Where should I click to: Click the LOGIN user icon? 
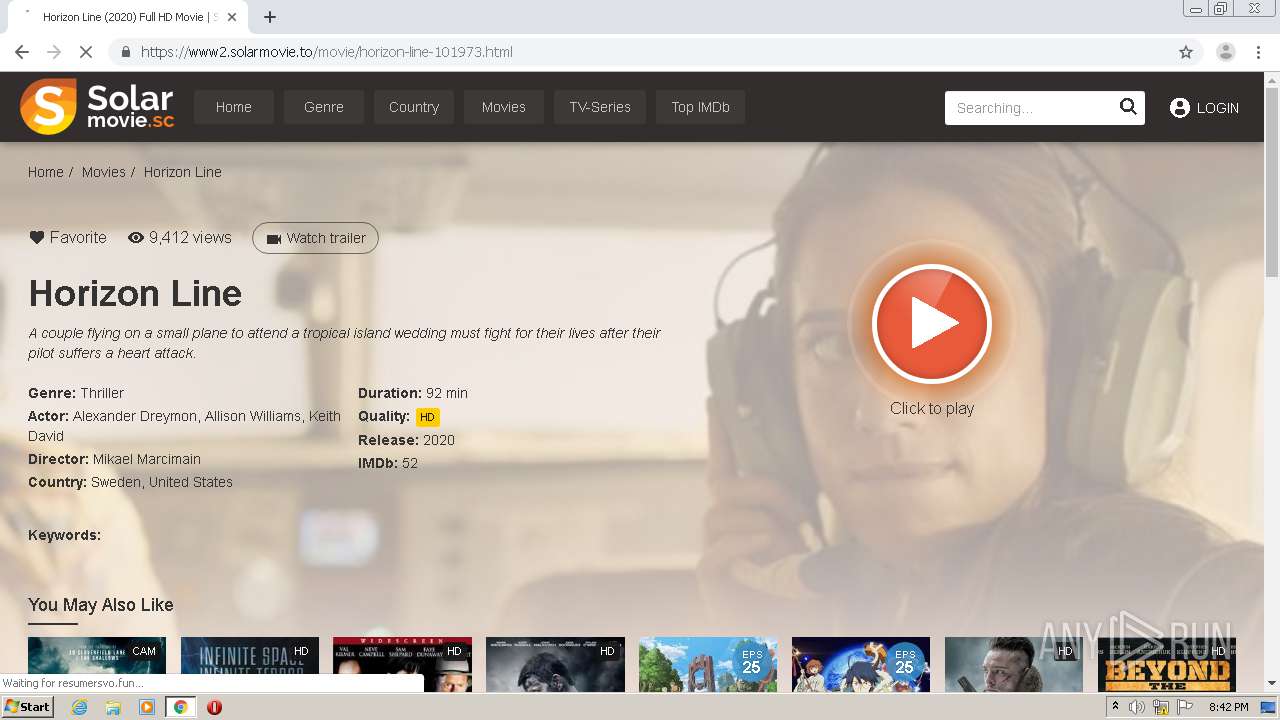1180,108
